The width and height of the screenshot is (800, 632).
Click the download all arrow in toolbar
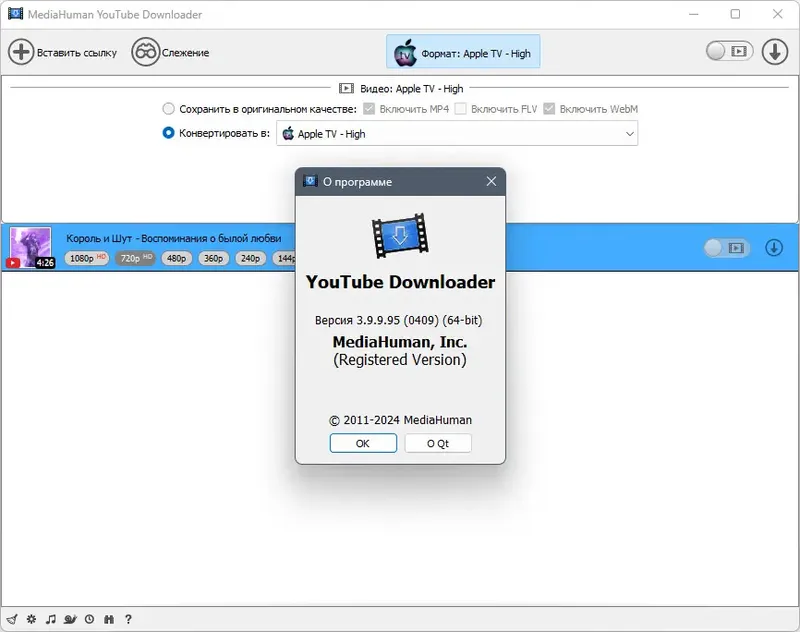click(774, 52)
